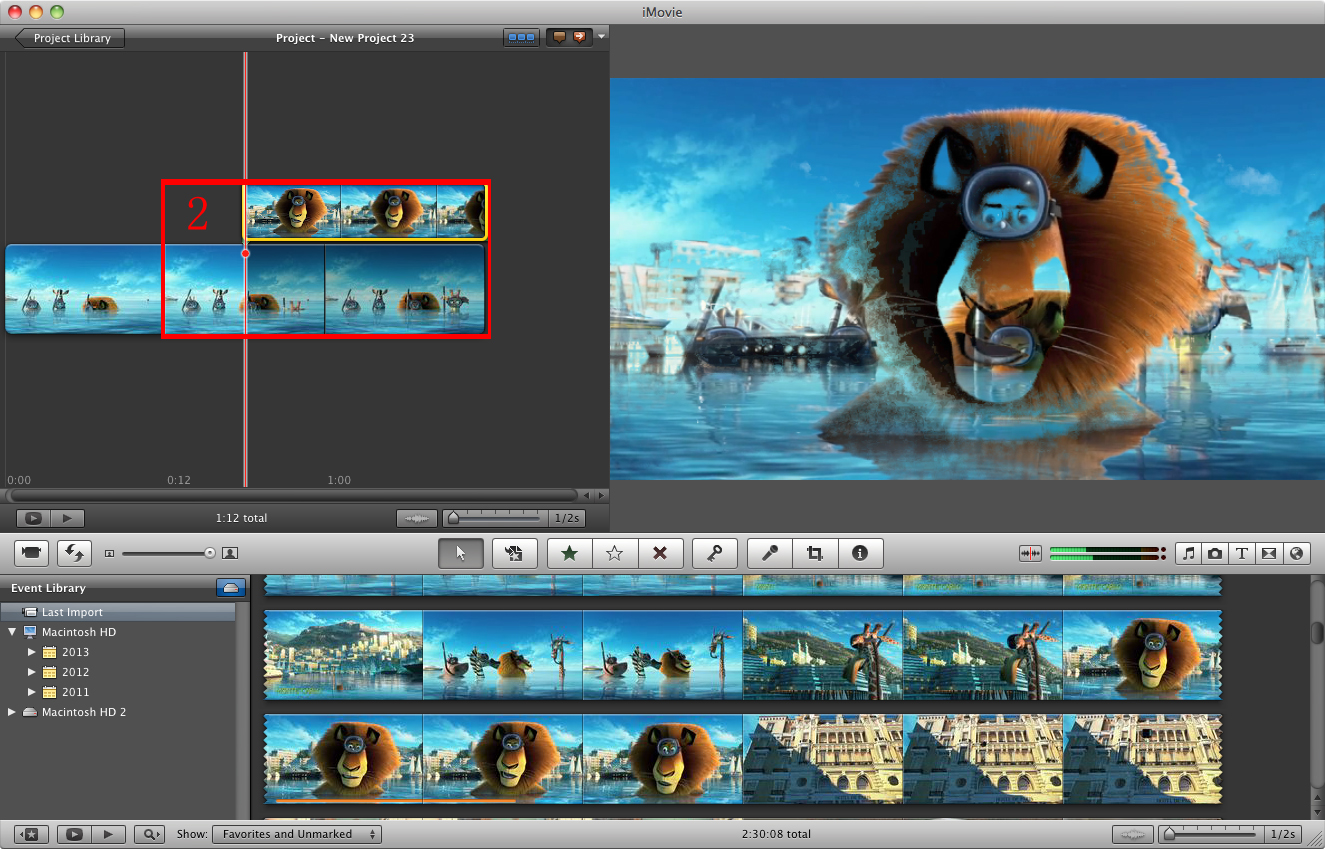Go back to Project Library
The image size is (1325, 849).
(x=70, y=38)
